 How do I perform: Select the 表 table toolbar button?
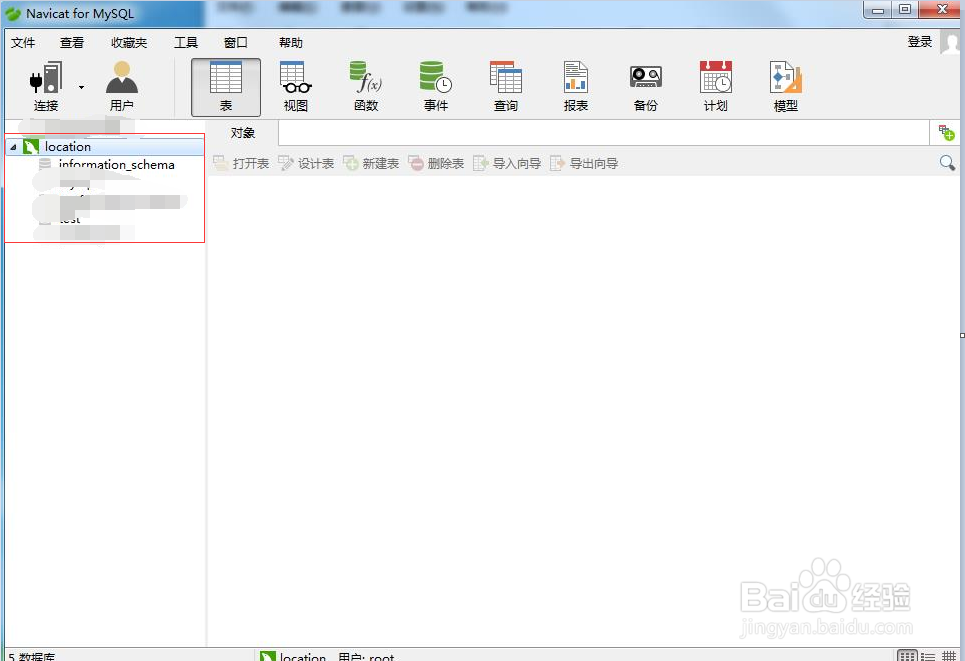tap(226, 87)
